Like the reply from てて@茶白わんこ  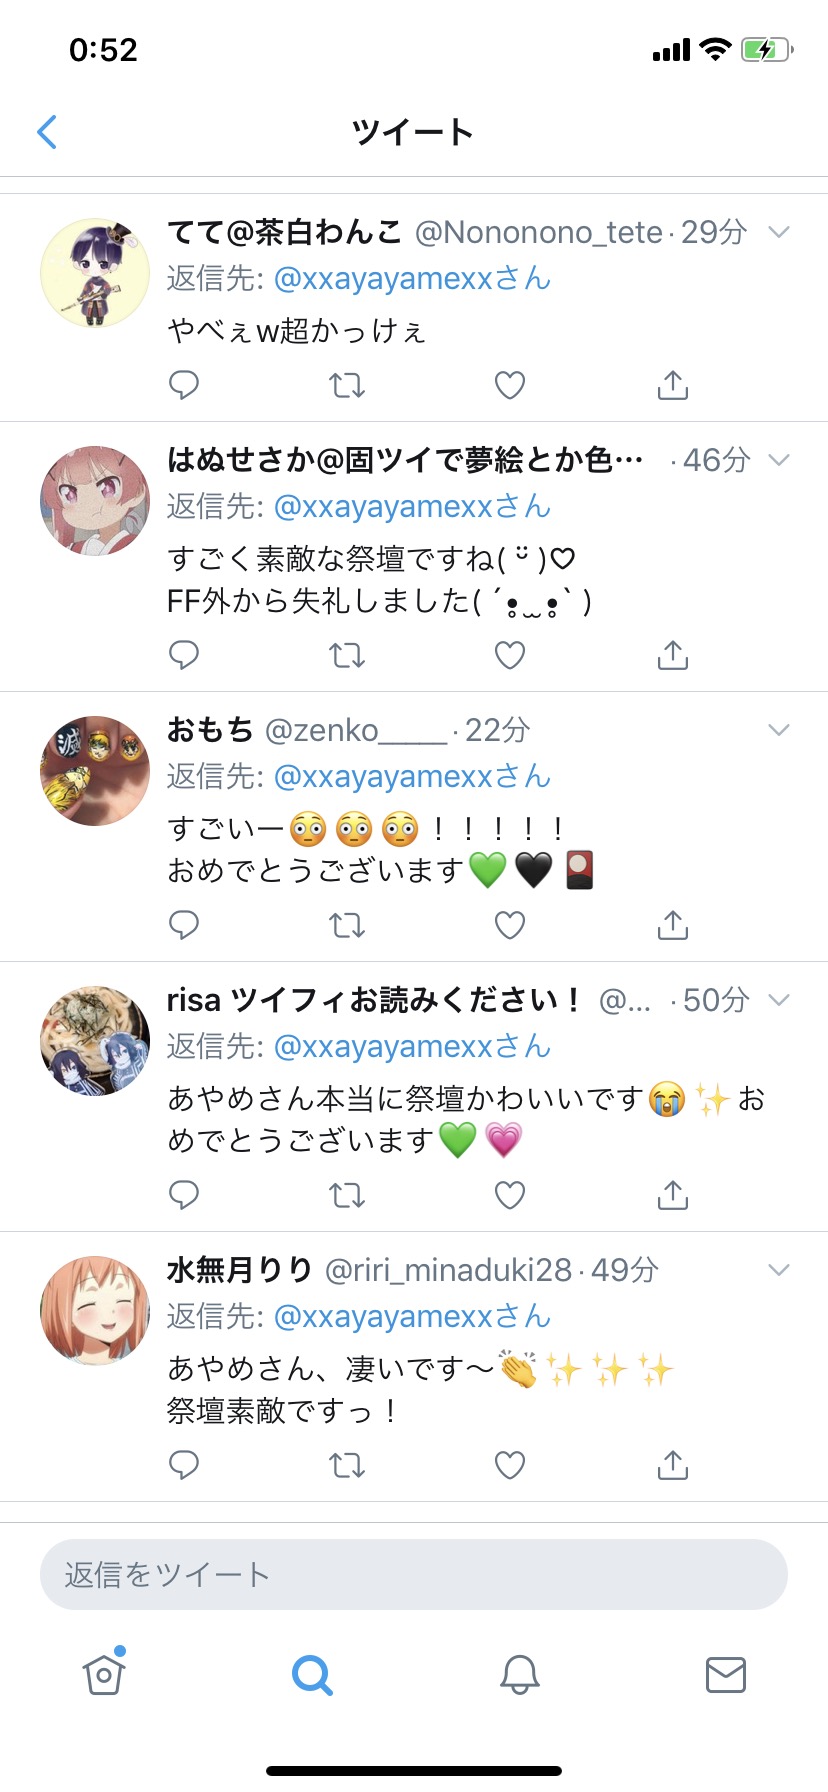coord(510,385)
